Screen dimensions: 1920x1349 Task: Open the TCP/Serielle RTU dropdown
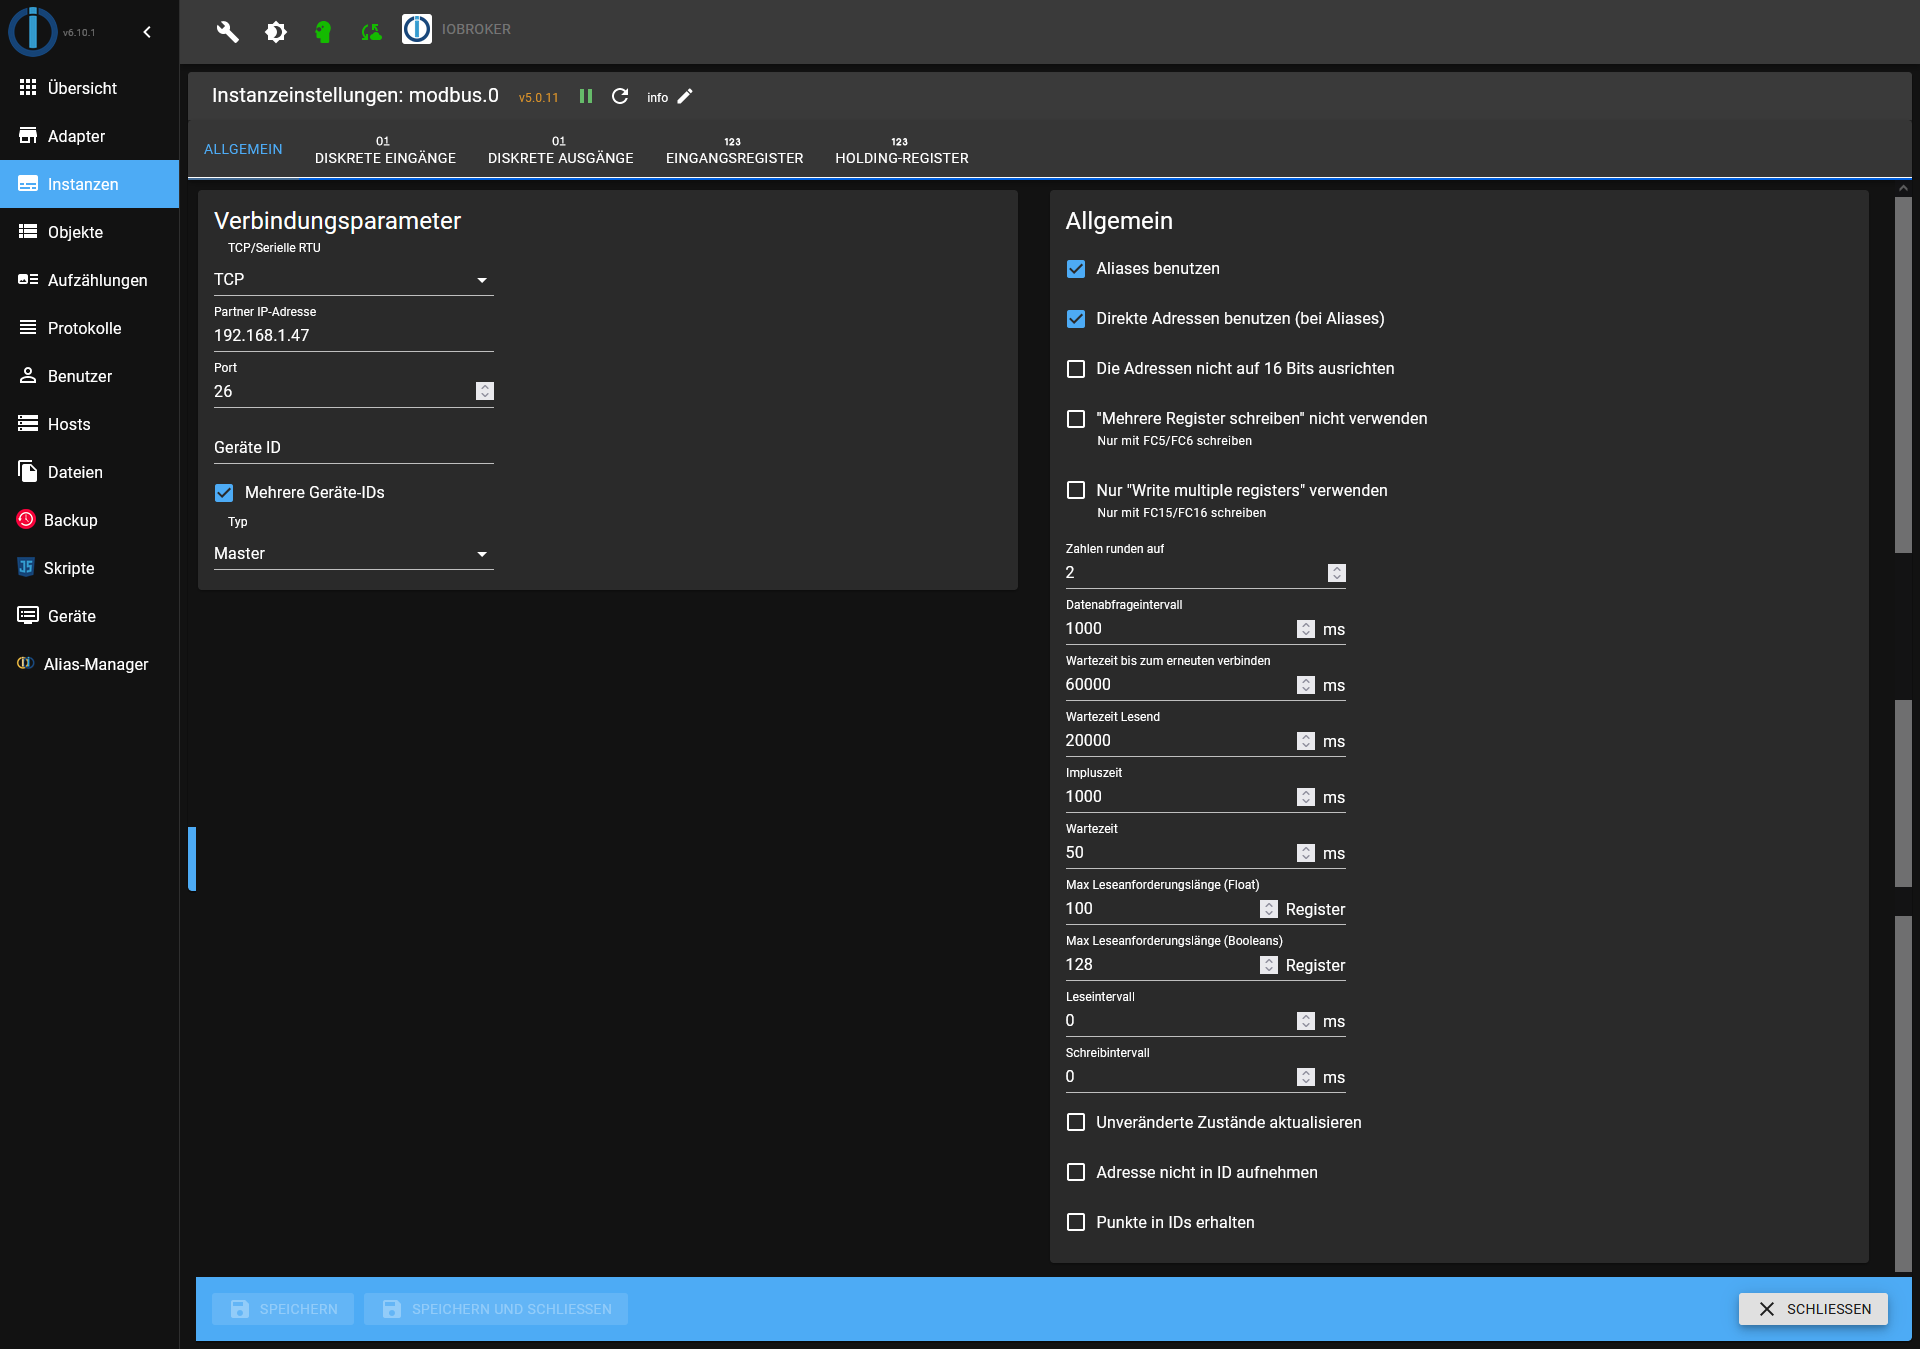[x=354, y=280]
